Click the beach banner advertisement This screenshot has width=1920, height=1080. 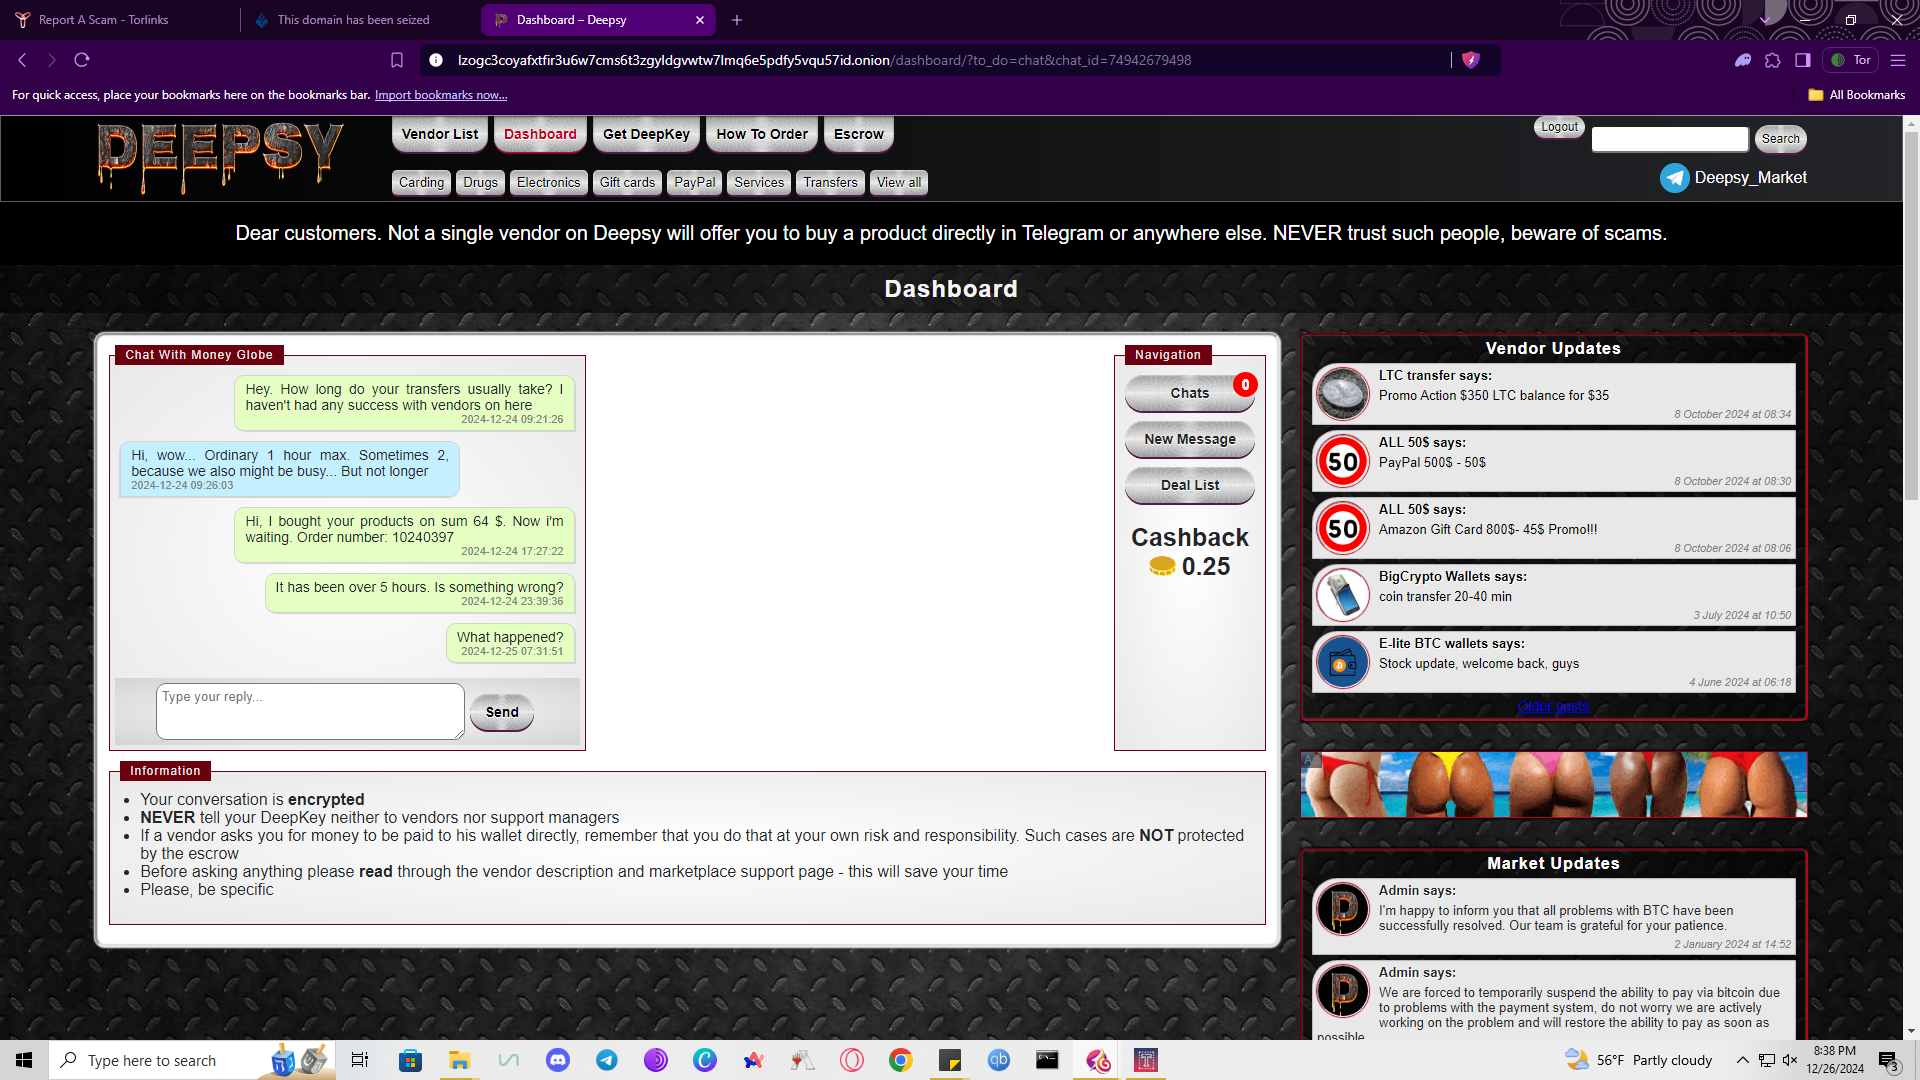point(1553,784)
